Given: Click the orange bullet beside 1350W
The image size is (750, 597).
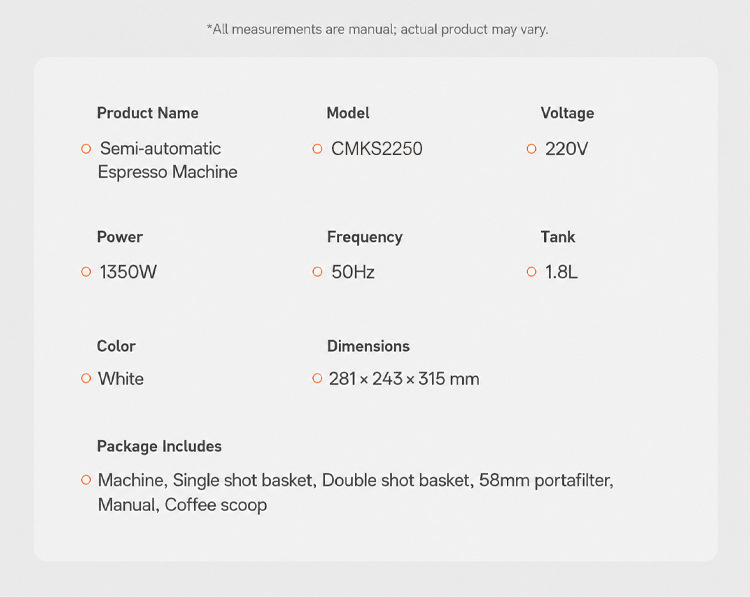Looking at the screenshot, I should (x=86, y=272).
